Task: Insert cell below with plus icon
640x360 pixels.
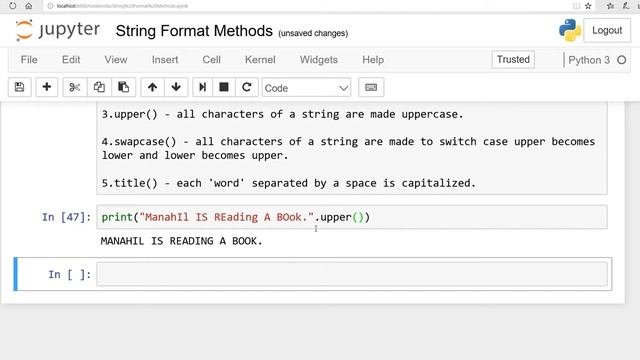Action: pos(47,87)
